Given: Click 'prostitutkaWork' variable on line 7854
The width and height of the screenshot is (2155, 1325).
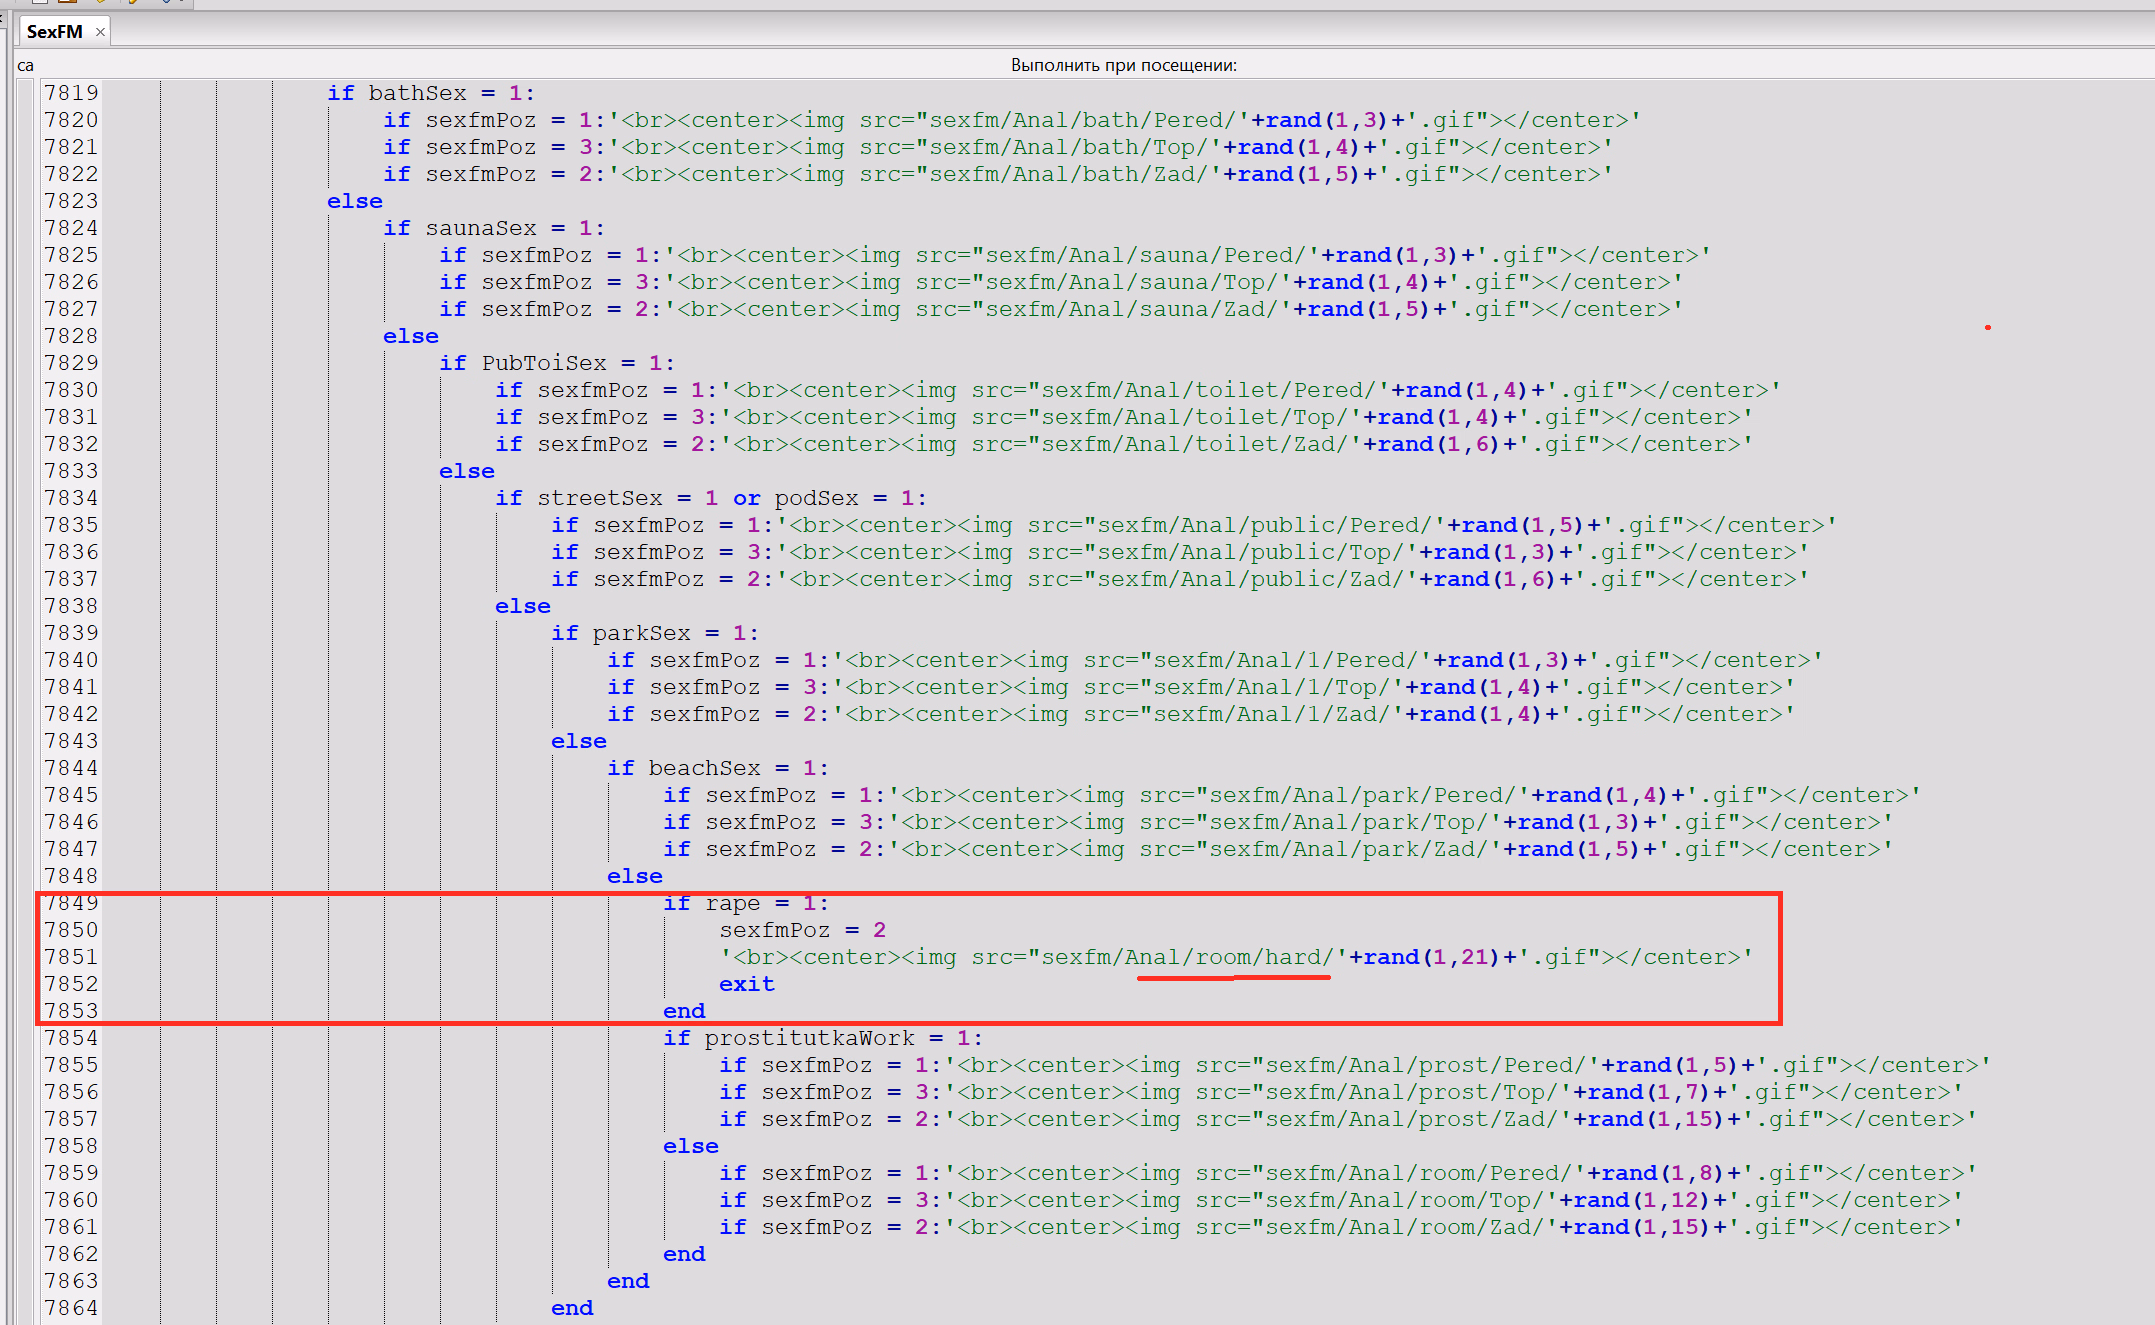Looking at the screenshot, I should pos(809,1038).
